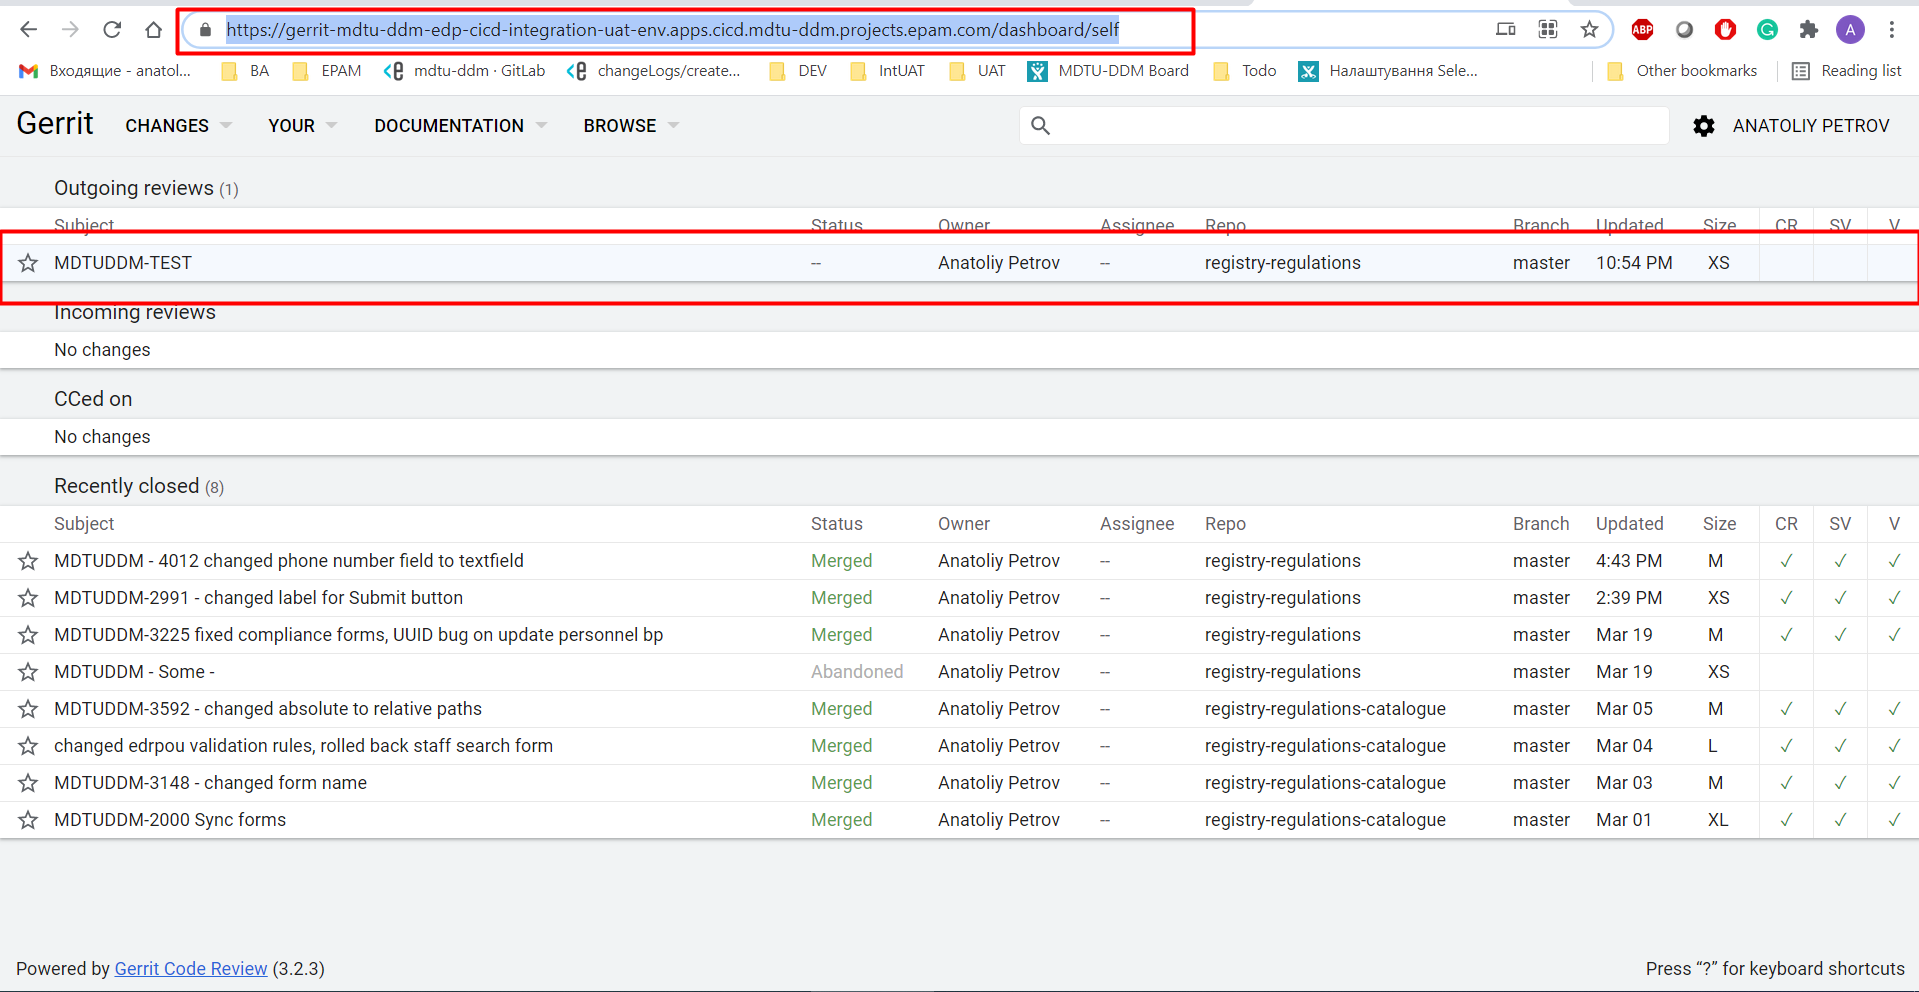Open the Todo bookmarks folder

tap(1245, 71)
